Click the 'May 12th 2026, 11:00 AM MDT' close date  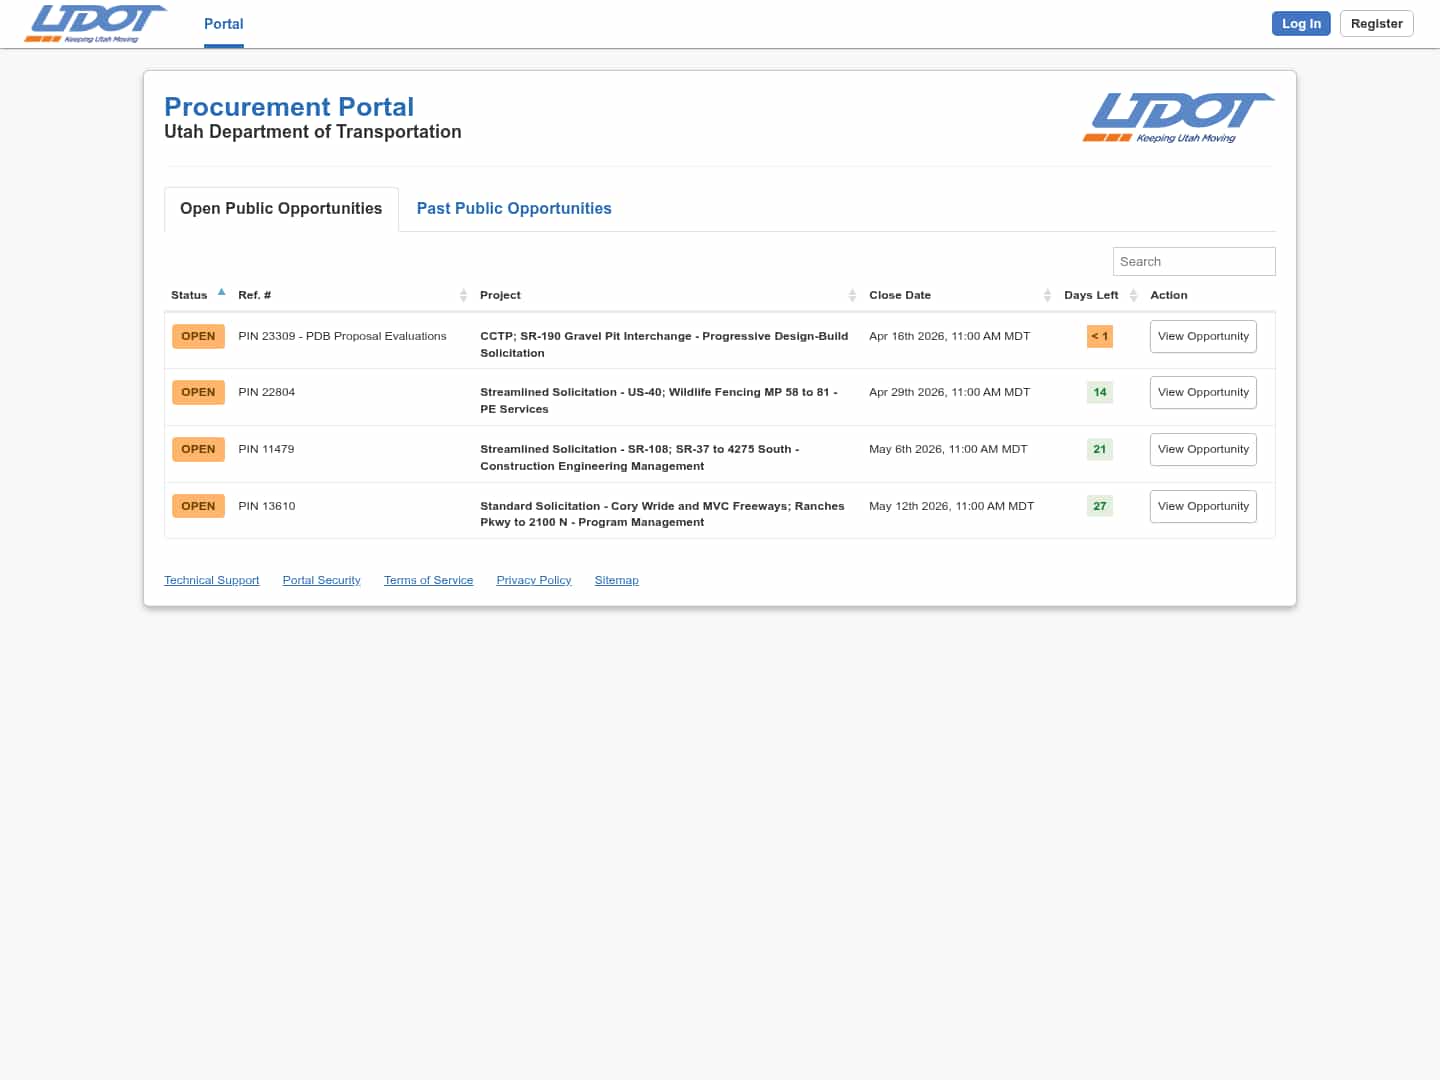coord(951,507)
